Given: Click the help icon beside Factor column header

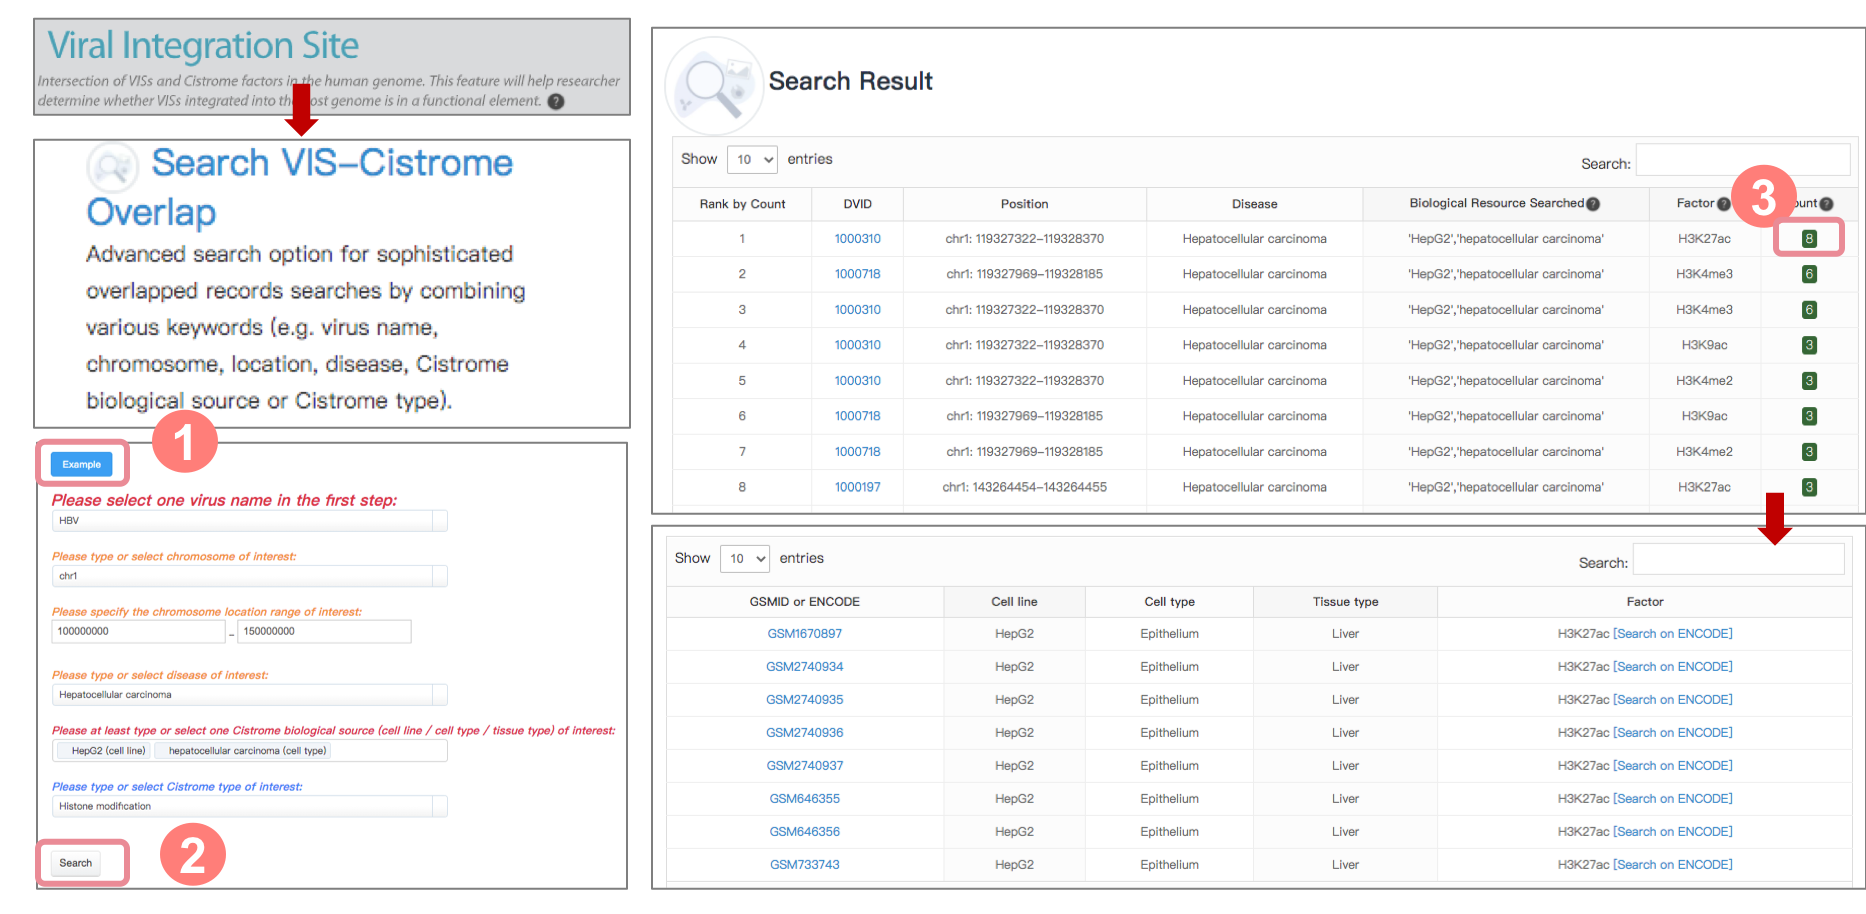Looking at the screenshot, I should tap(1723, 204).
